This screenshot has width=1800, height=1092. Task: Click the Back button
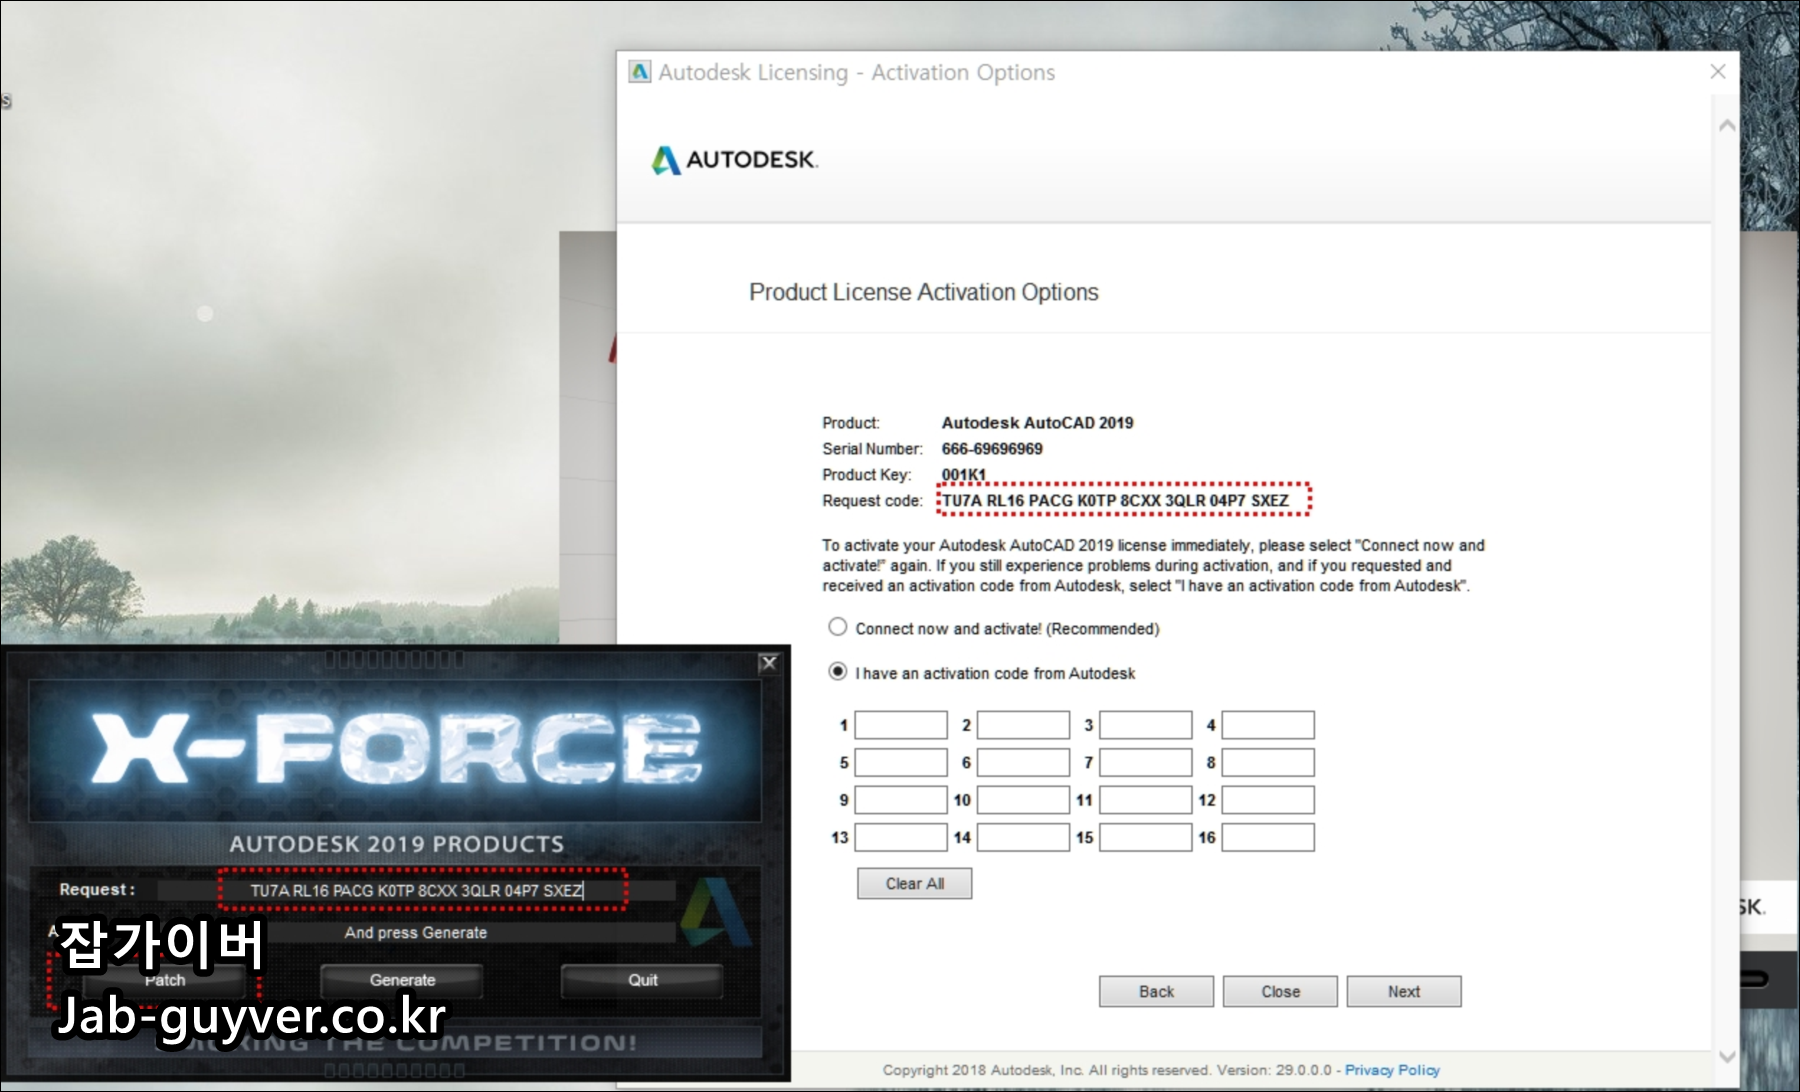[x=1156, y=991]
